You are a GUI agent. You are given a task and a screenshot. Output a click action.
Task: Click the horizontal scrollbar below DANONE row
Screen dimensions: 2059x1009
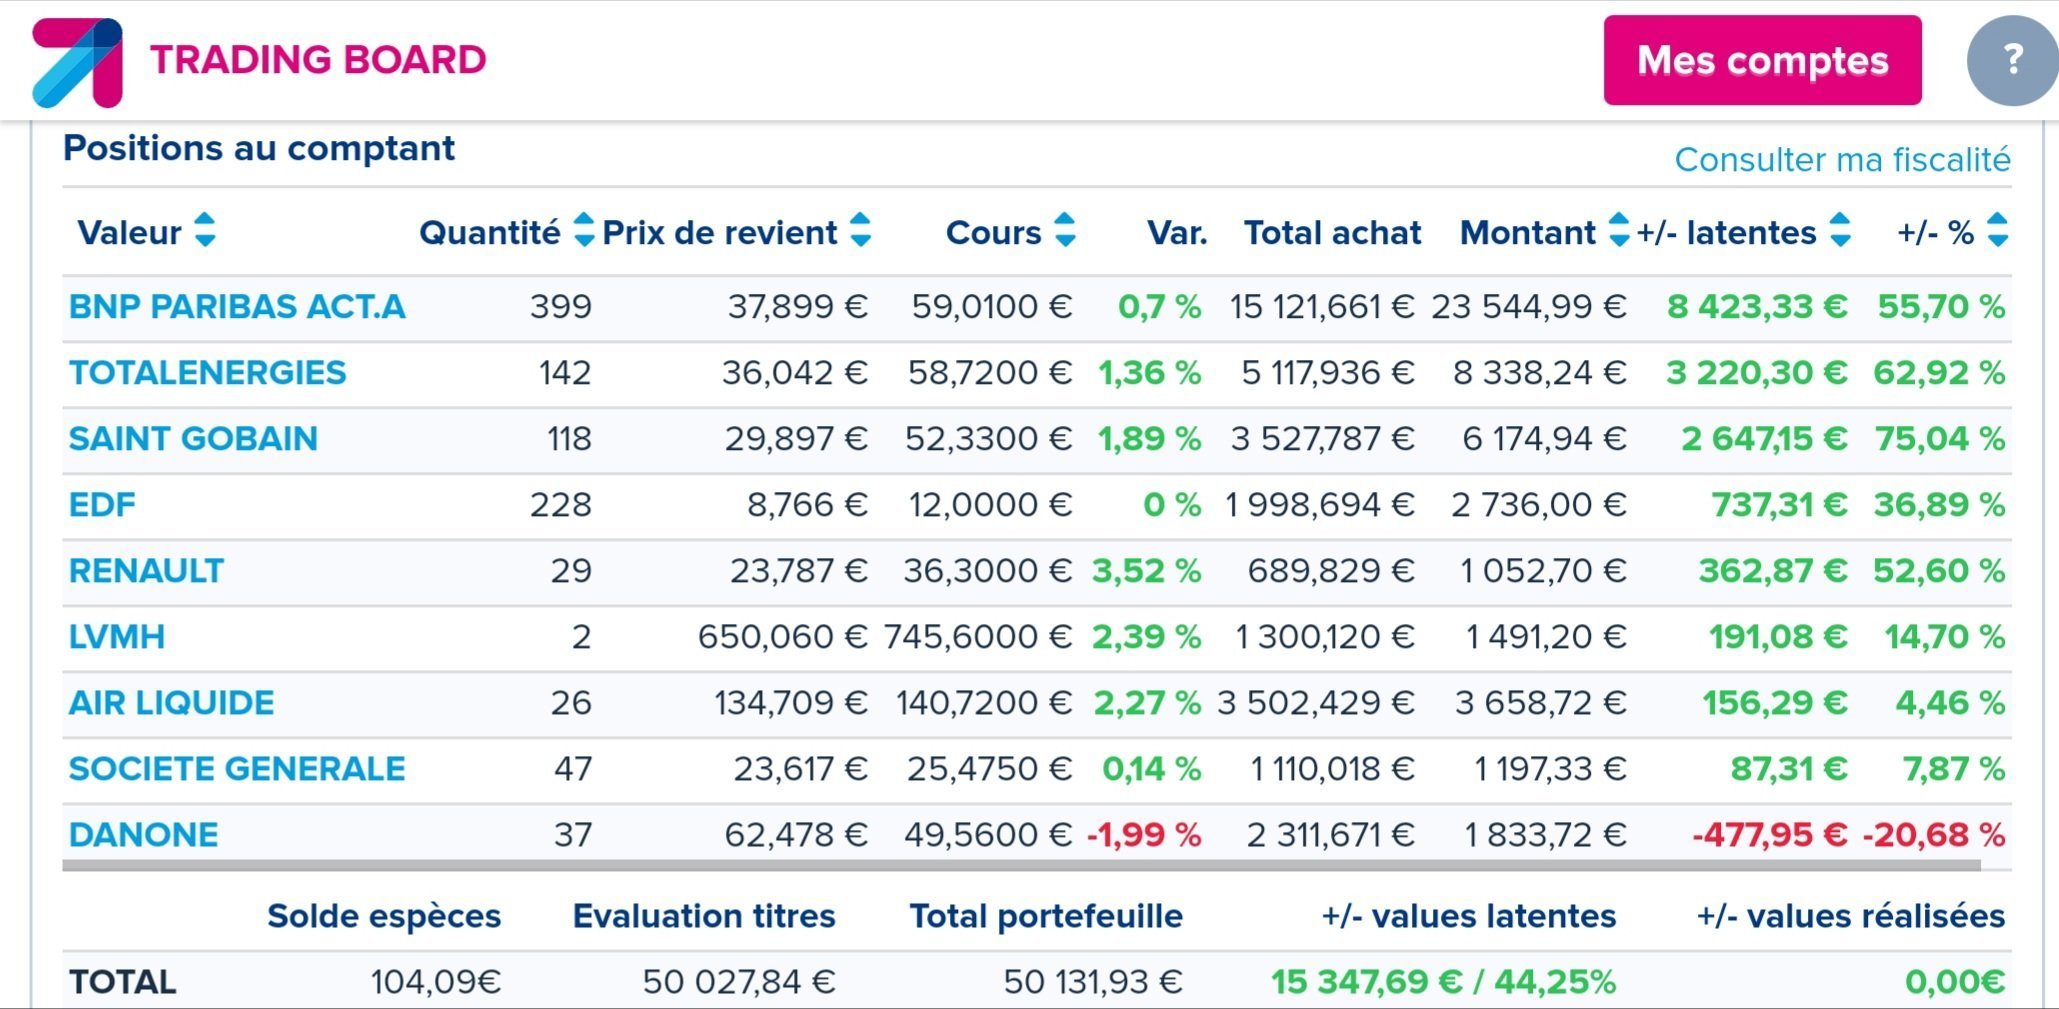(1020, 866)
